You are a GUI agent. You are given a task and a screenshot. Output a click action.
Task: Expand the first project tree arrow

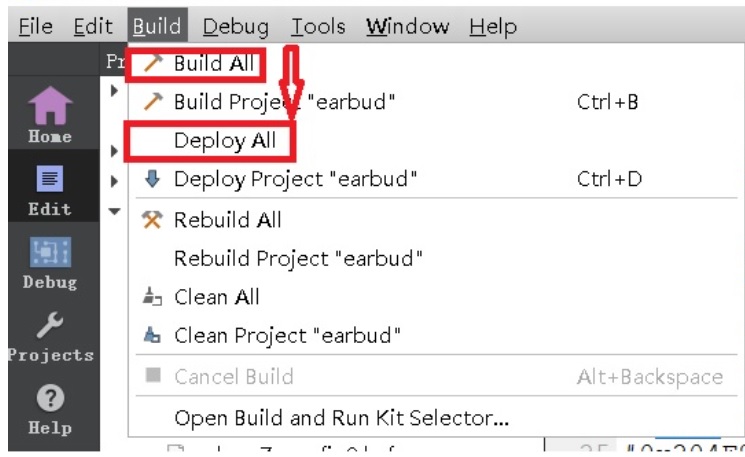coord(114,91)
